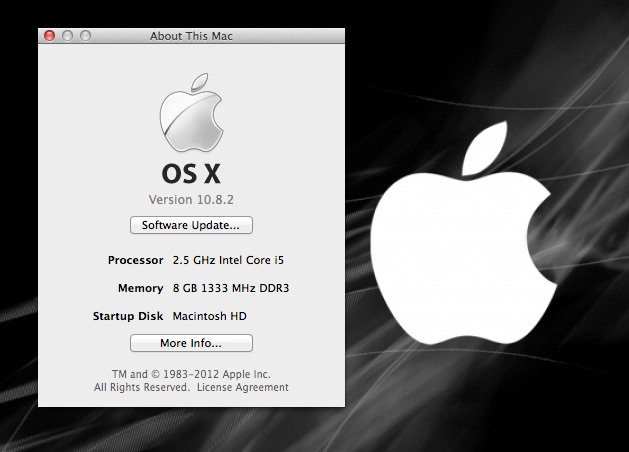Select the memory value 8 GB 1333 MHz DDR3
Screen dimensions: 629x452
(x=231, y=288)
